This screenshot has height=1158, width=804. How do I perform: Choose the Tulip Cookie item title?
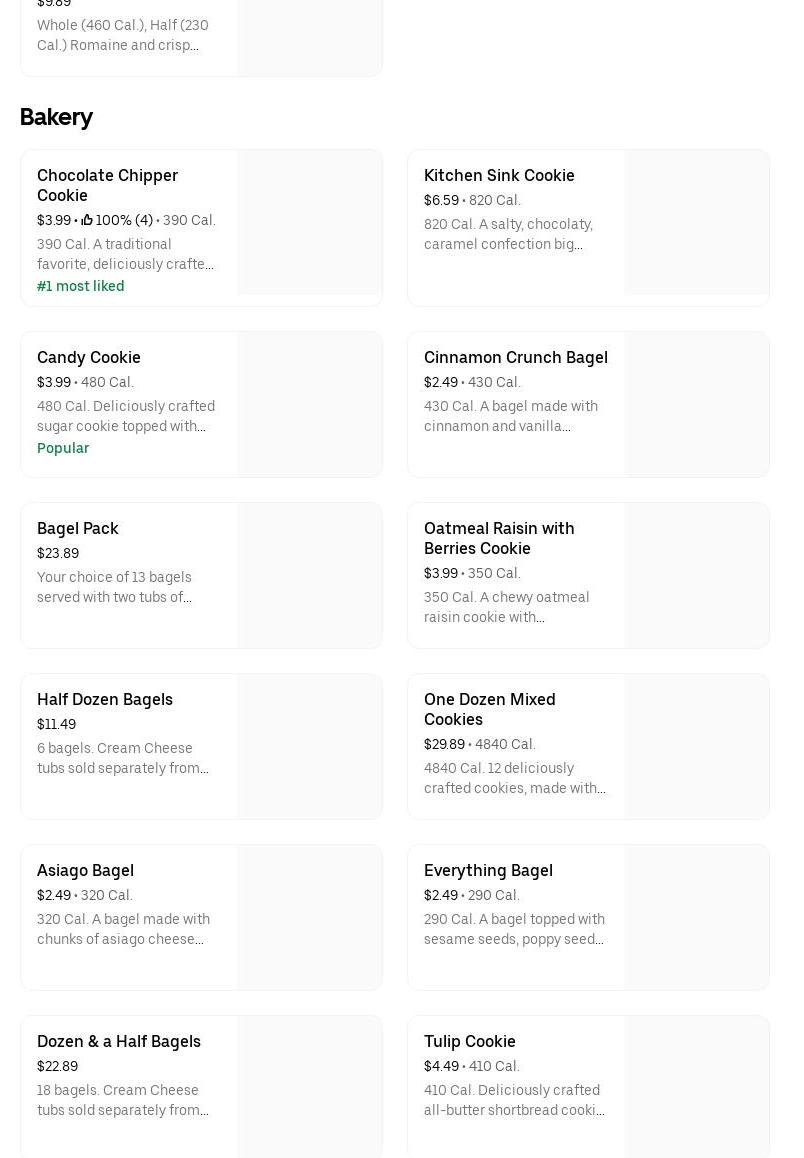point(470,1041)
